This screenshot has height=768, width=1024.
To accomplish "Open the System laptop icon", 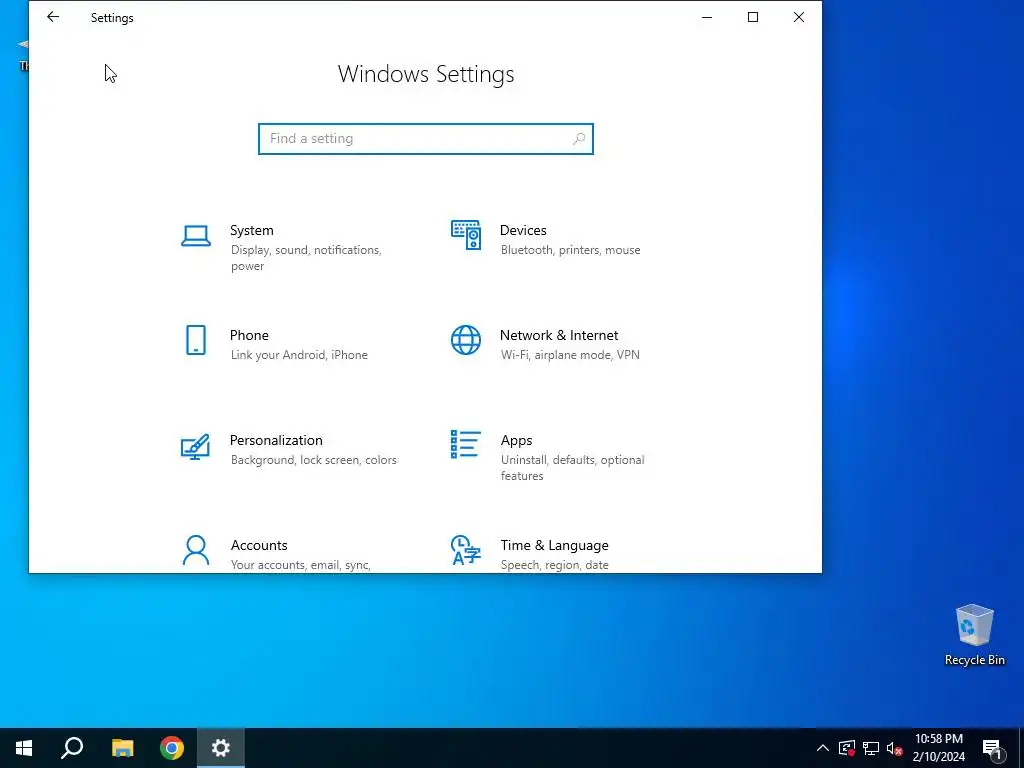I will 196,236.
